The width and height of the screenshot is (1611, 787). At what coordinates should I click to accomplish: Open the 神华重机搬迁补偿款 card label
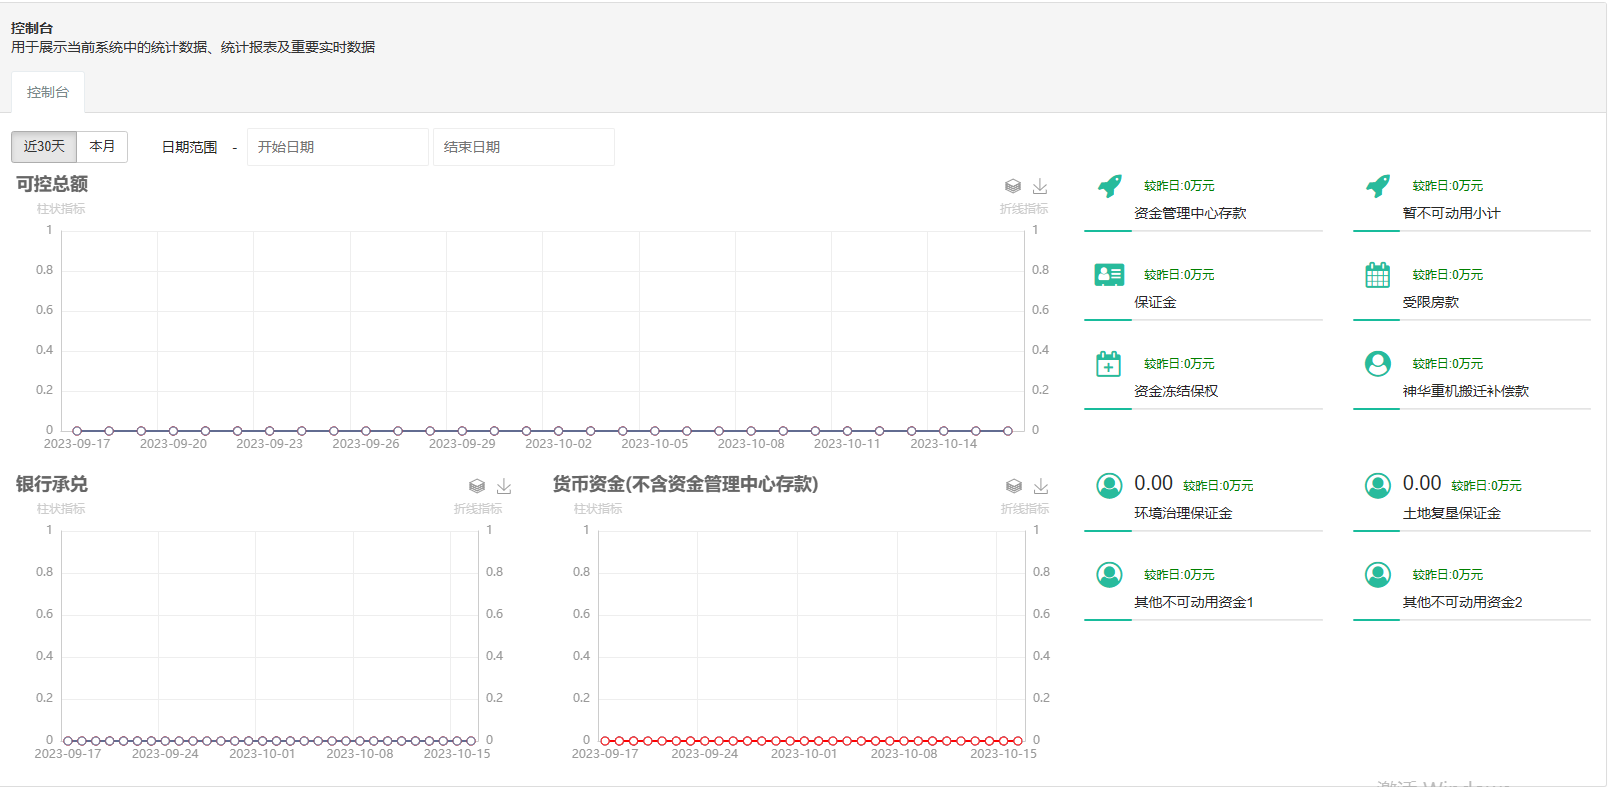(1465, 391)
